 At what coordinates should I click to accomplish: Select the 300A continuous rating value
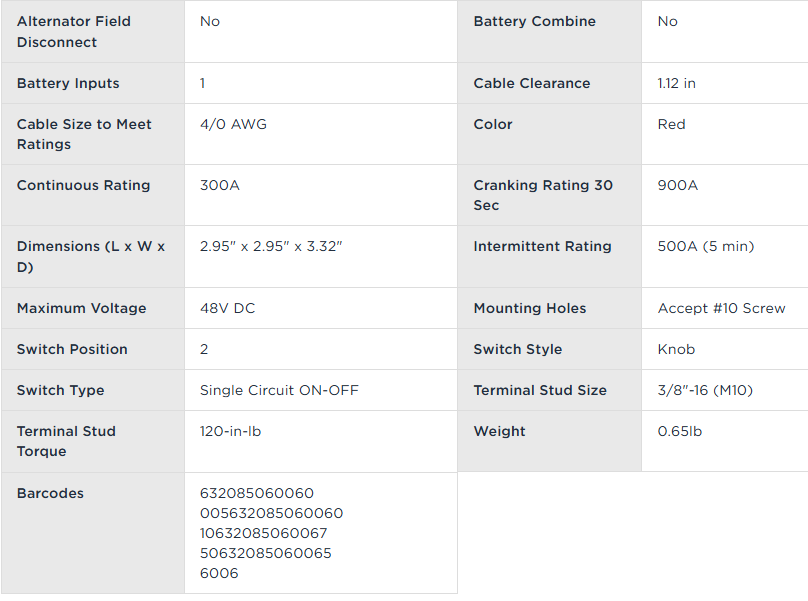220,185
